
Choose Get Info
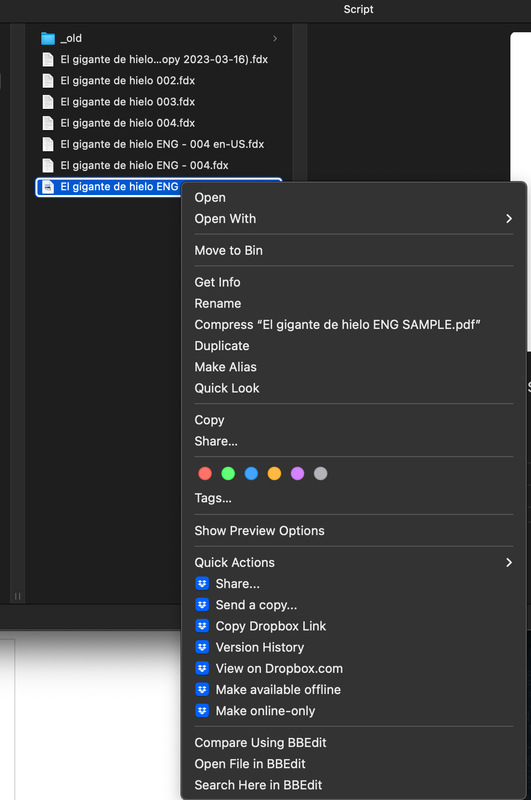(217, 282)
